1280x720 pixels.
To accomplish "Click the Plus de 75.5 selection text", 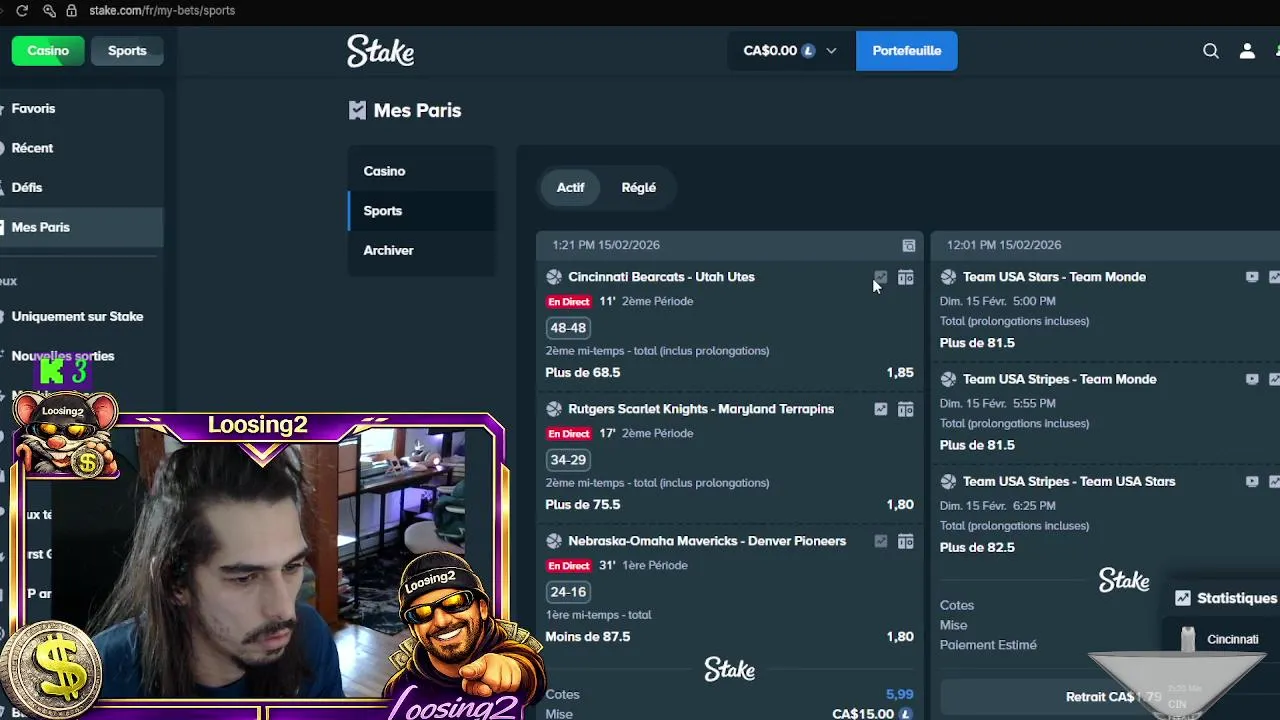I will [583, 504].
